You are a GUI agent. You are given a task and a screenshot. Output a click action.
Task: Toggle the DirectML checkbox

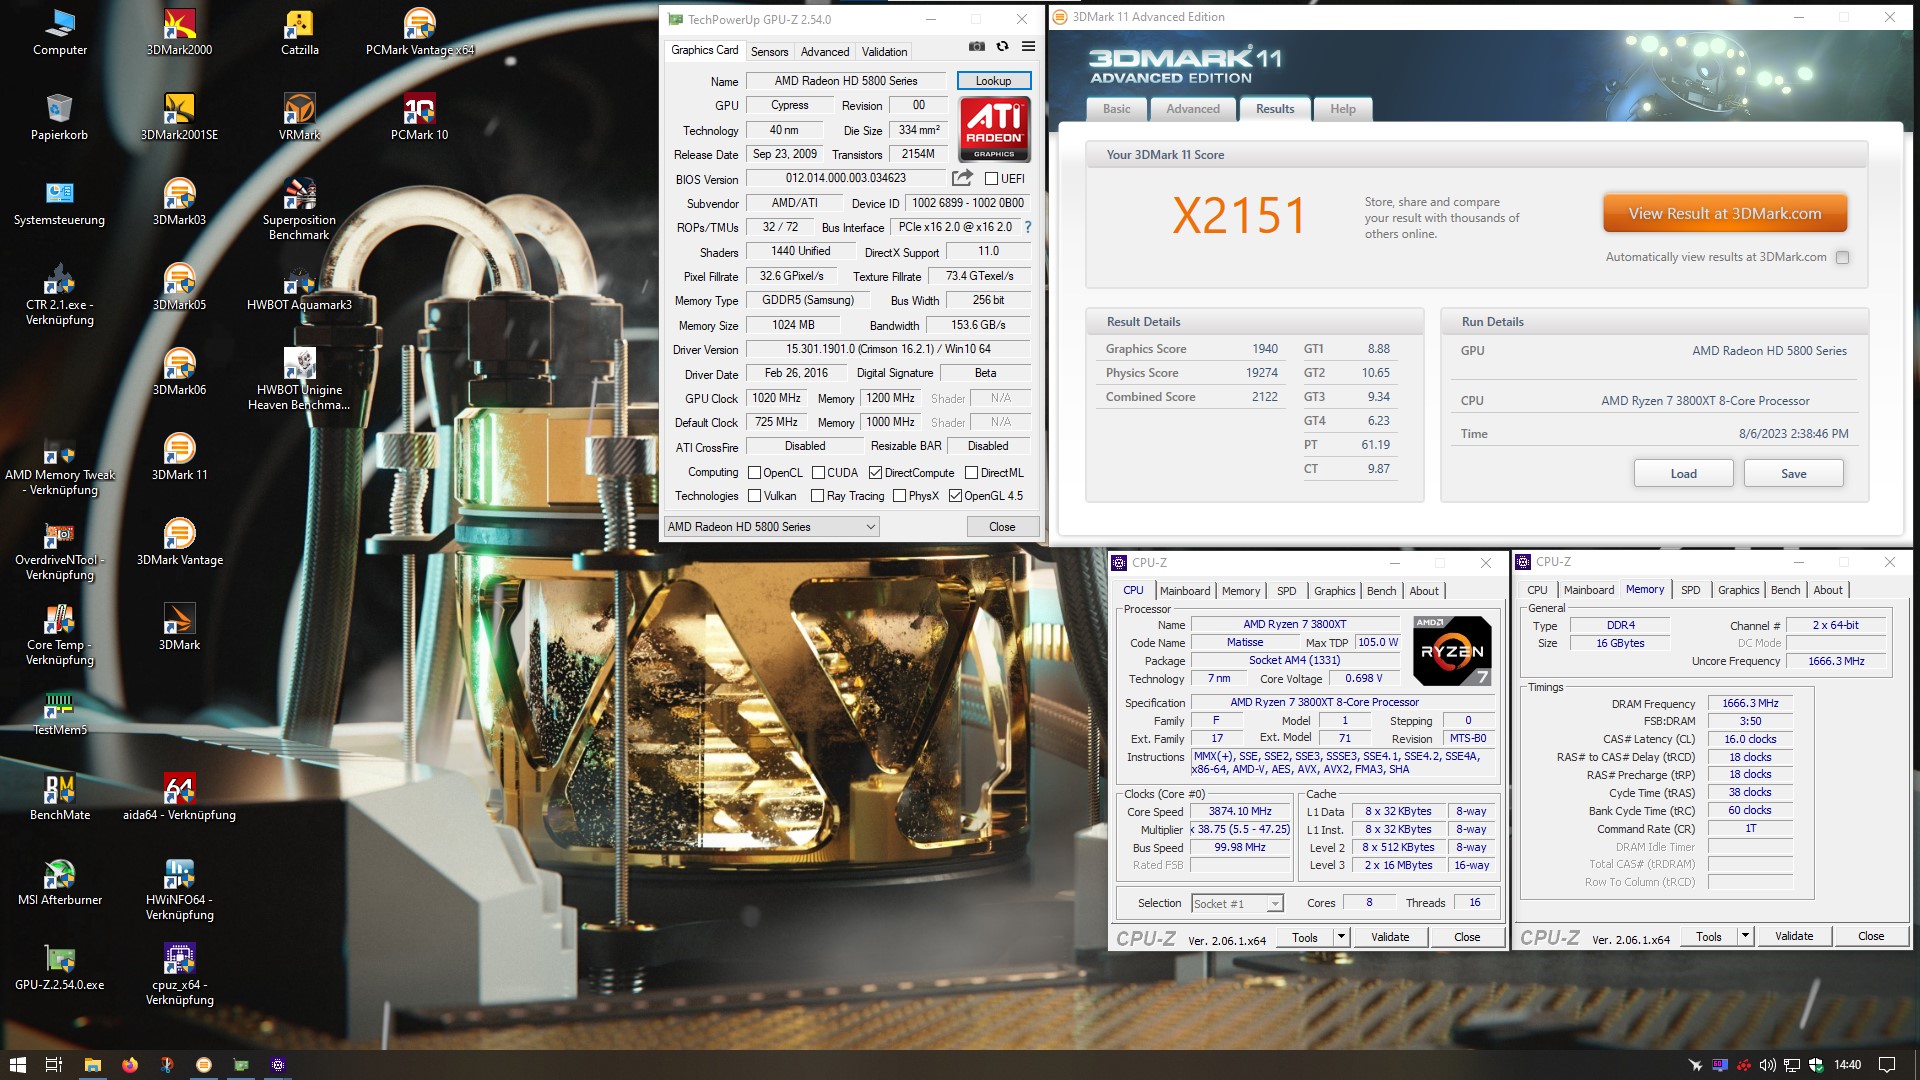[971, 473]
